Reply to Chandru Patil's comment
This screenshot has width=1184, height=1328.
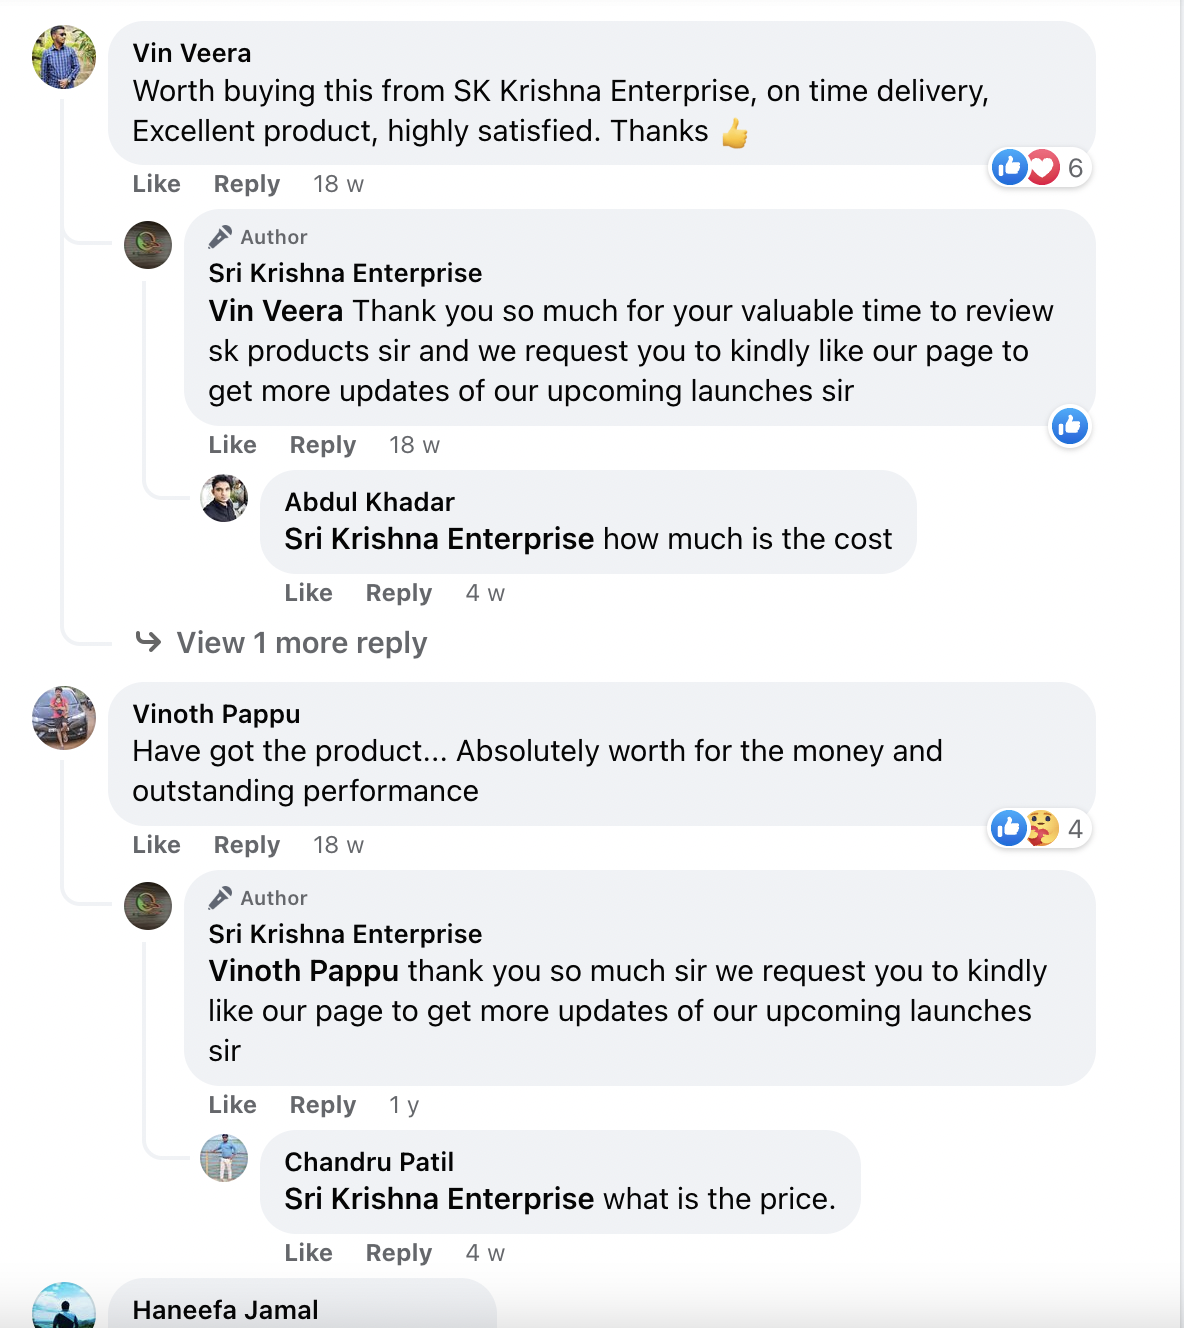(399, 1254)
